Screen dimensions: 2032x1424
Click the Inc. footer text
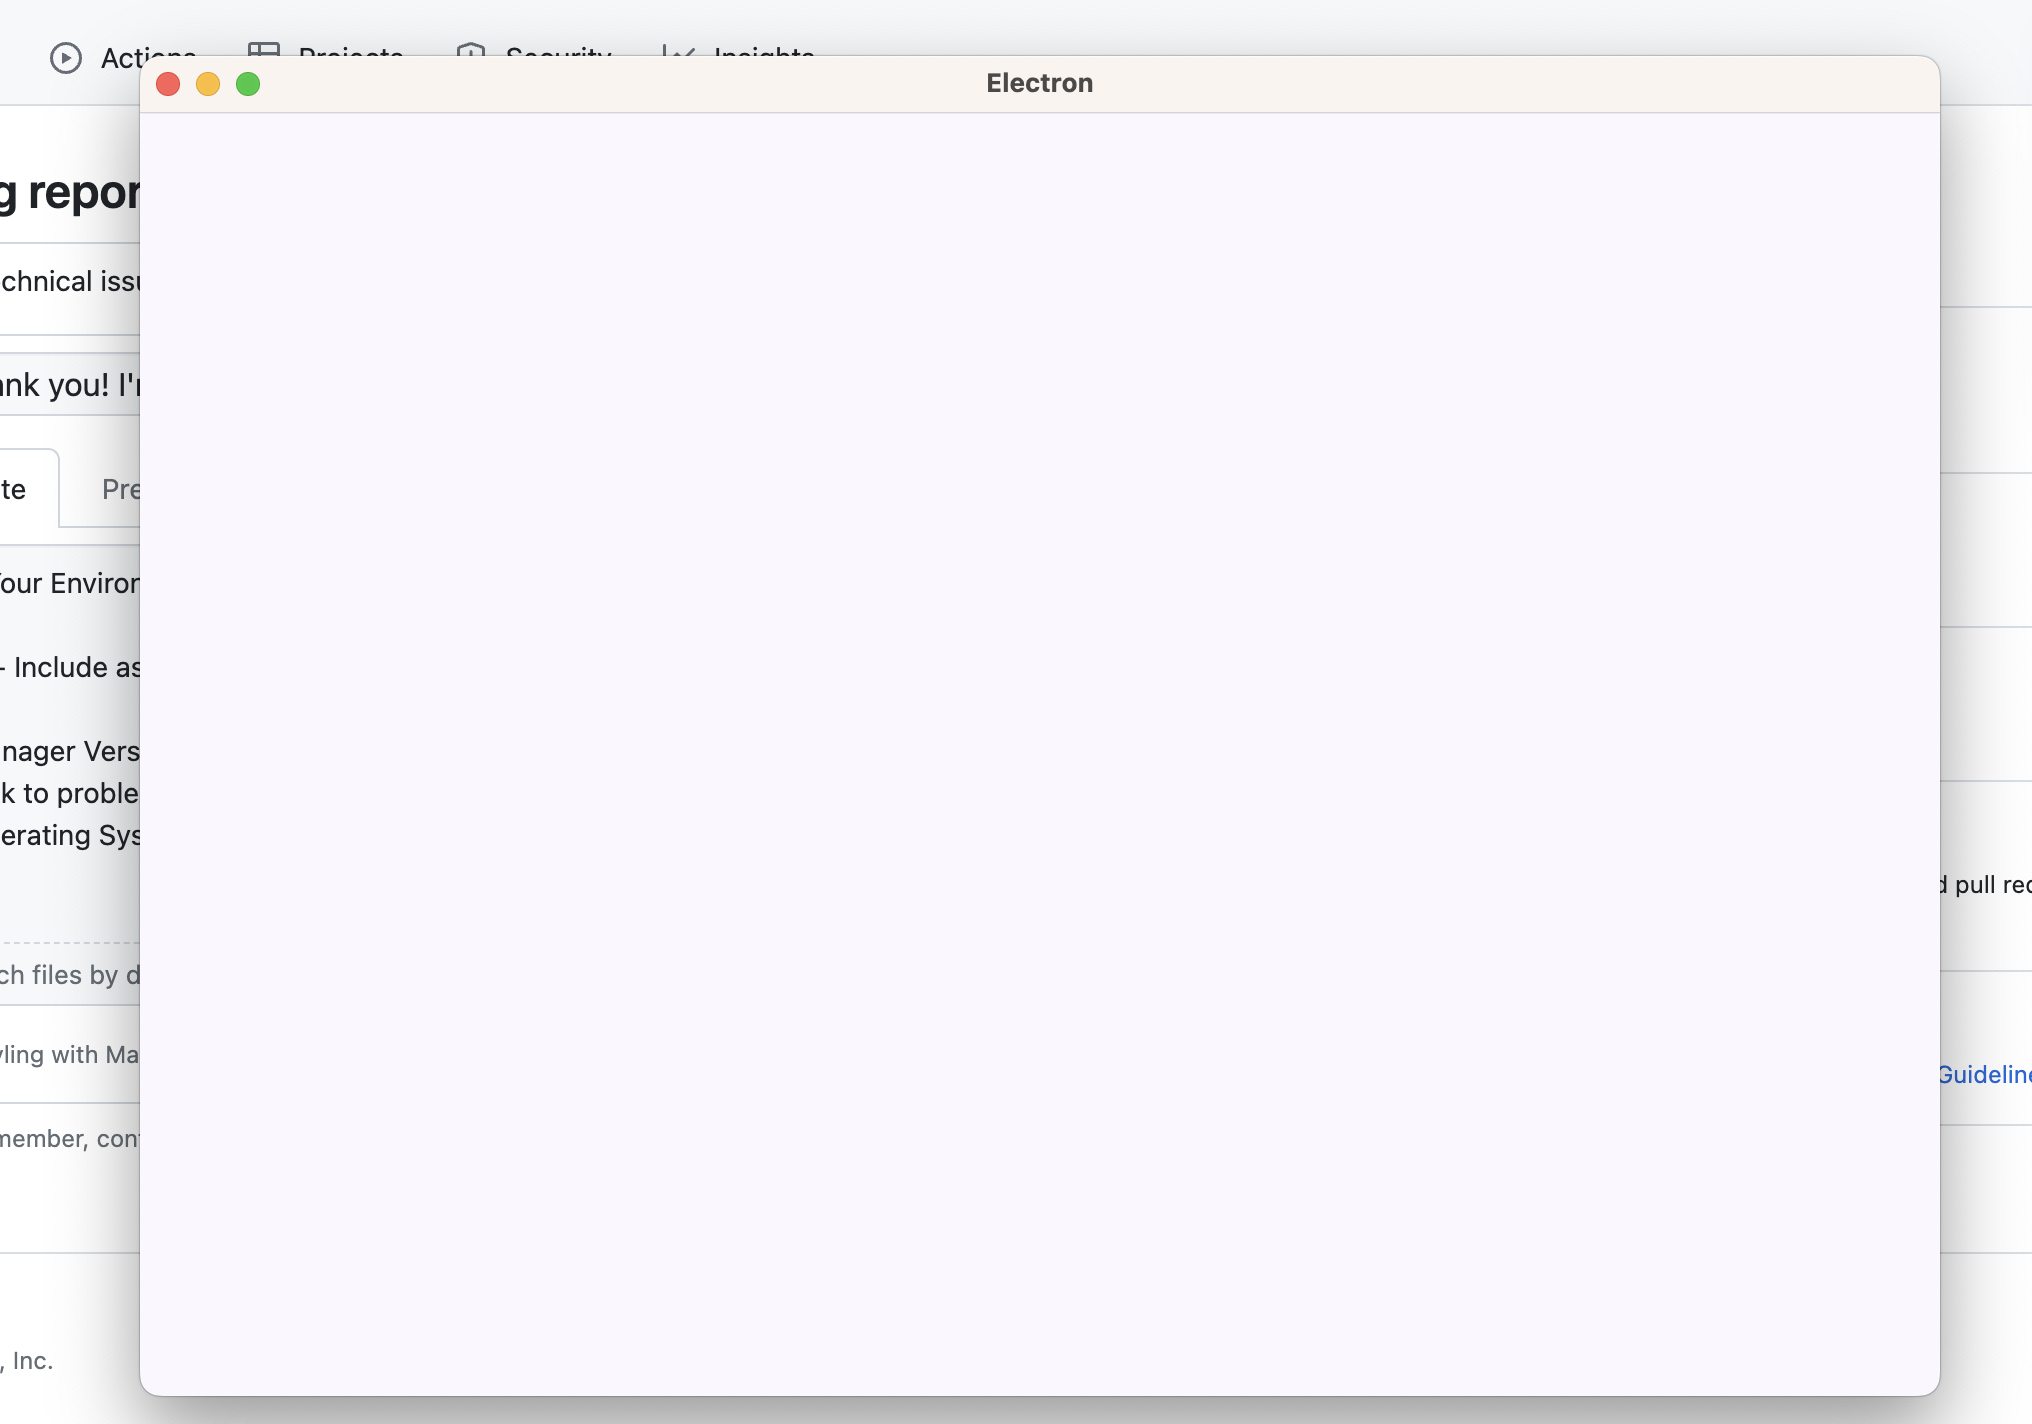pyautogui.click(x=32, y=1361)
